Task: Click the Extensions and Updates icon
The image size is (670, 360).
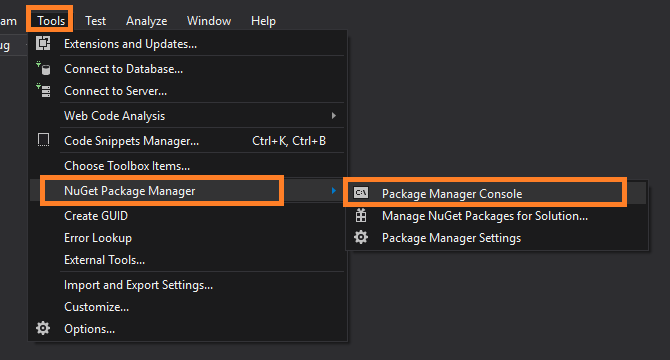Action: click(43, 44)
